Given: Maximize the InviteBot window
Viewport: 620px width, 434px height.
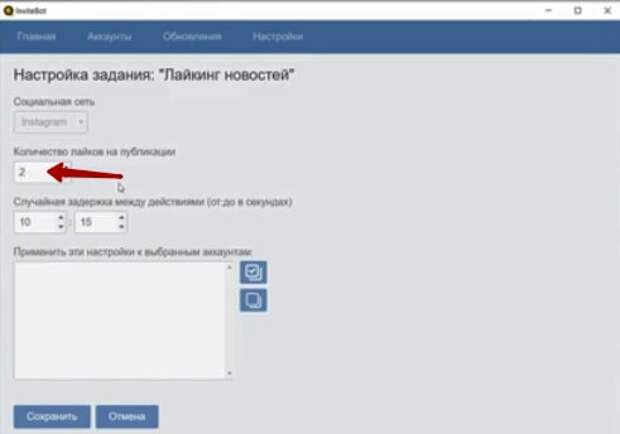Looking at the screenshot, I should 578,11.
